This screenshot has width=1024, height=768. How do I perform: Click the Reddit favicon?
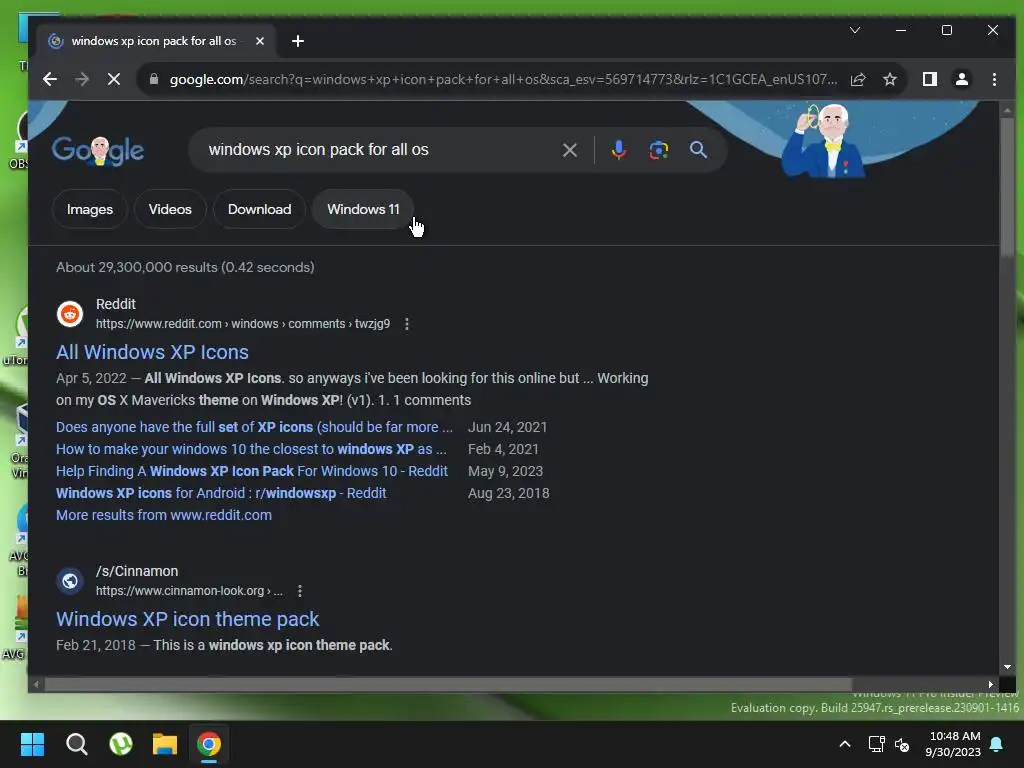click(x=70, y=314)
